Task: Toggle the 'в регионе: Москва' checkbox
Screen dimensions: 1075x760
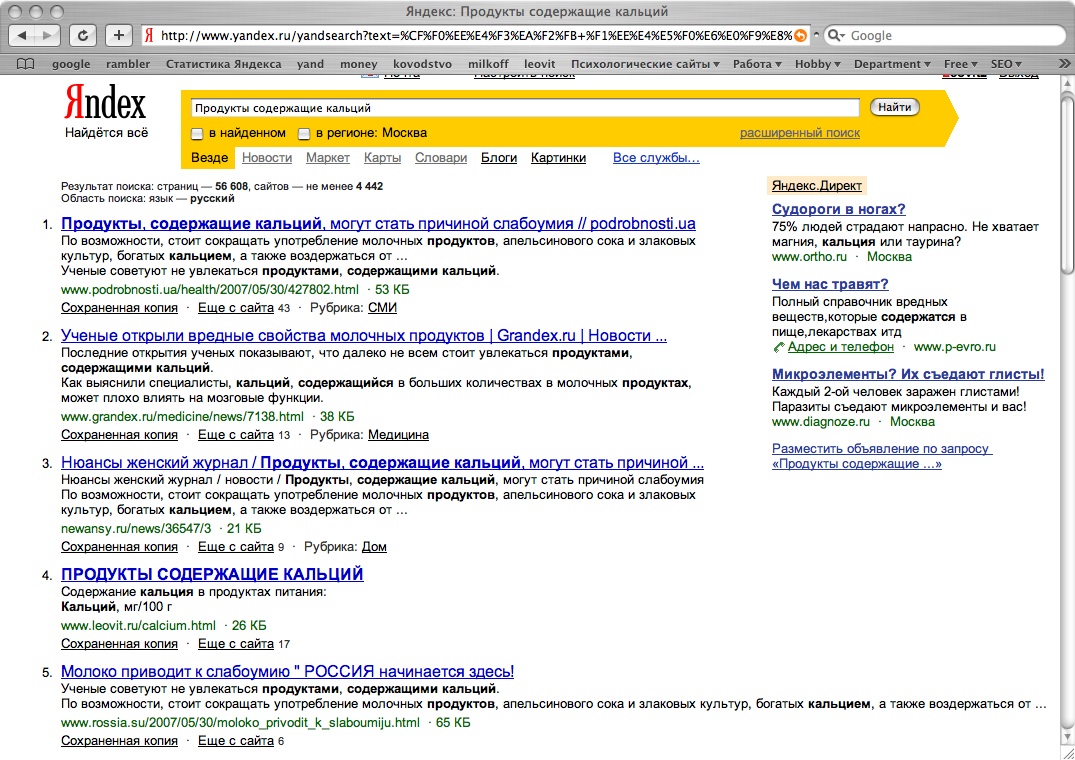Action: [x=304, y=134]
